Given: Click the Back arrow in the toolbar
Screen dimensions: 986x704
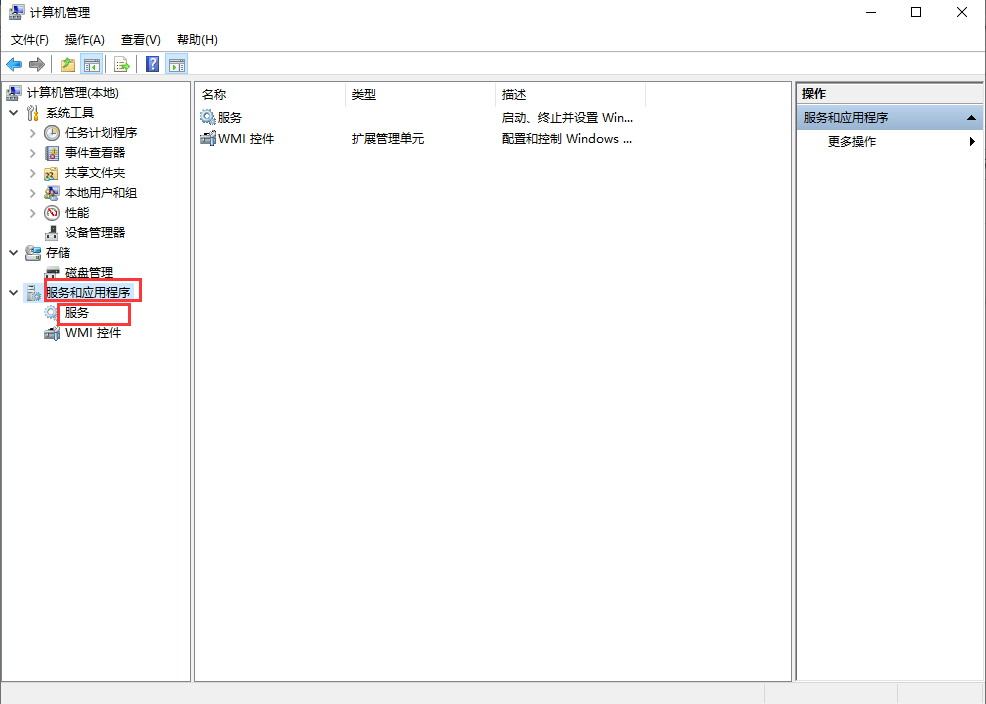Looking at the screenshot, I should pos(14,65).
